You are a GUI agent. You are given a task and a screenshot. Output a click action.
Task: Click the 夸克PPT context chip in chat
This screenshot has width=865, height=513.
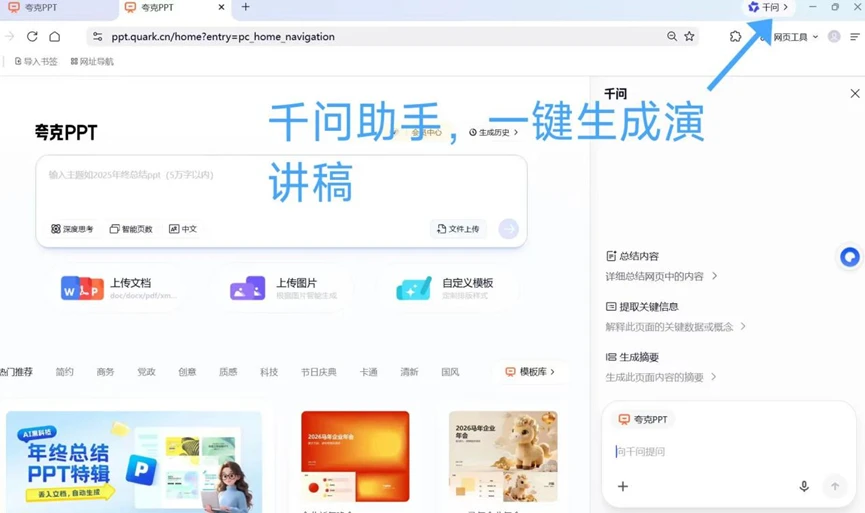643,419
